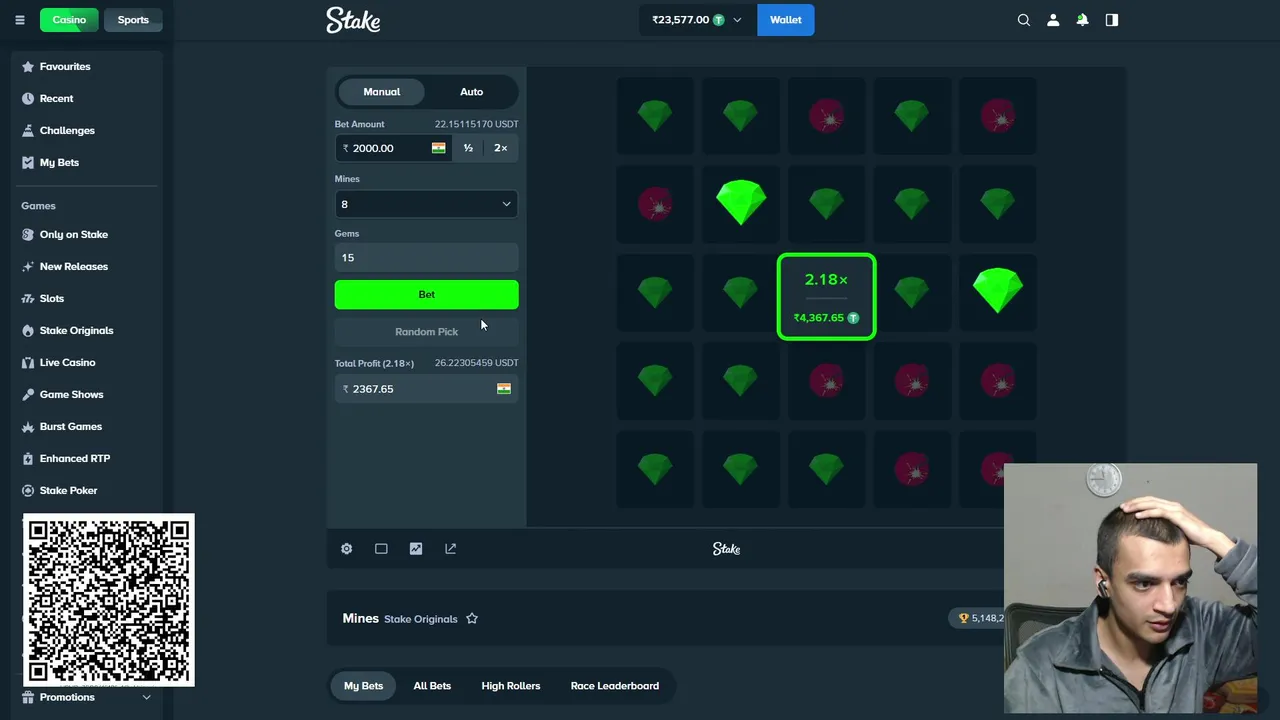Toggle the side panel icon in header

coord(1112,20)
